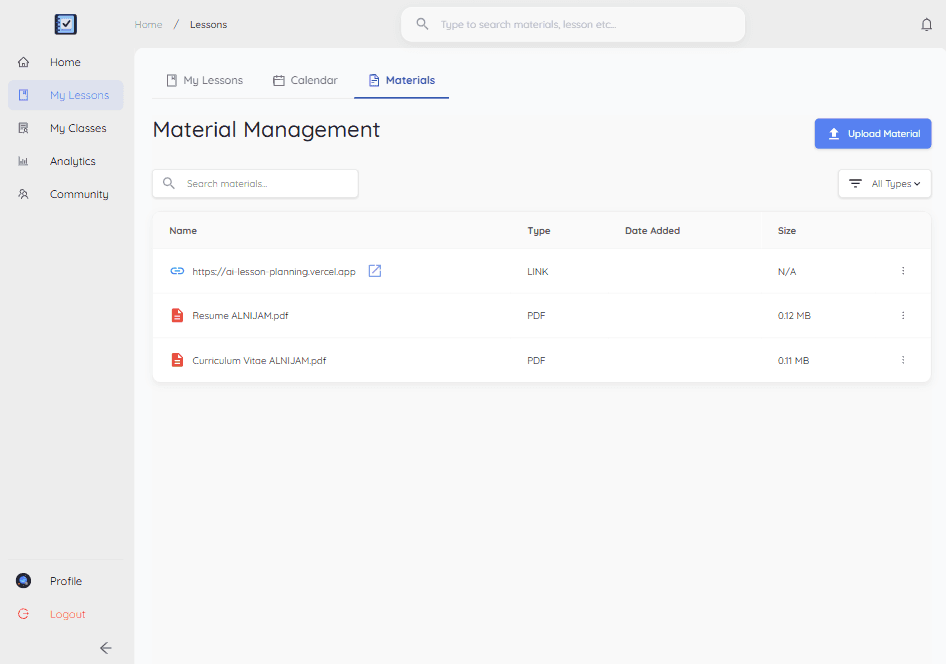Open options menu for Resume ALNIJAM.pdf

902,316
